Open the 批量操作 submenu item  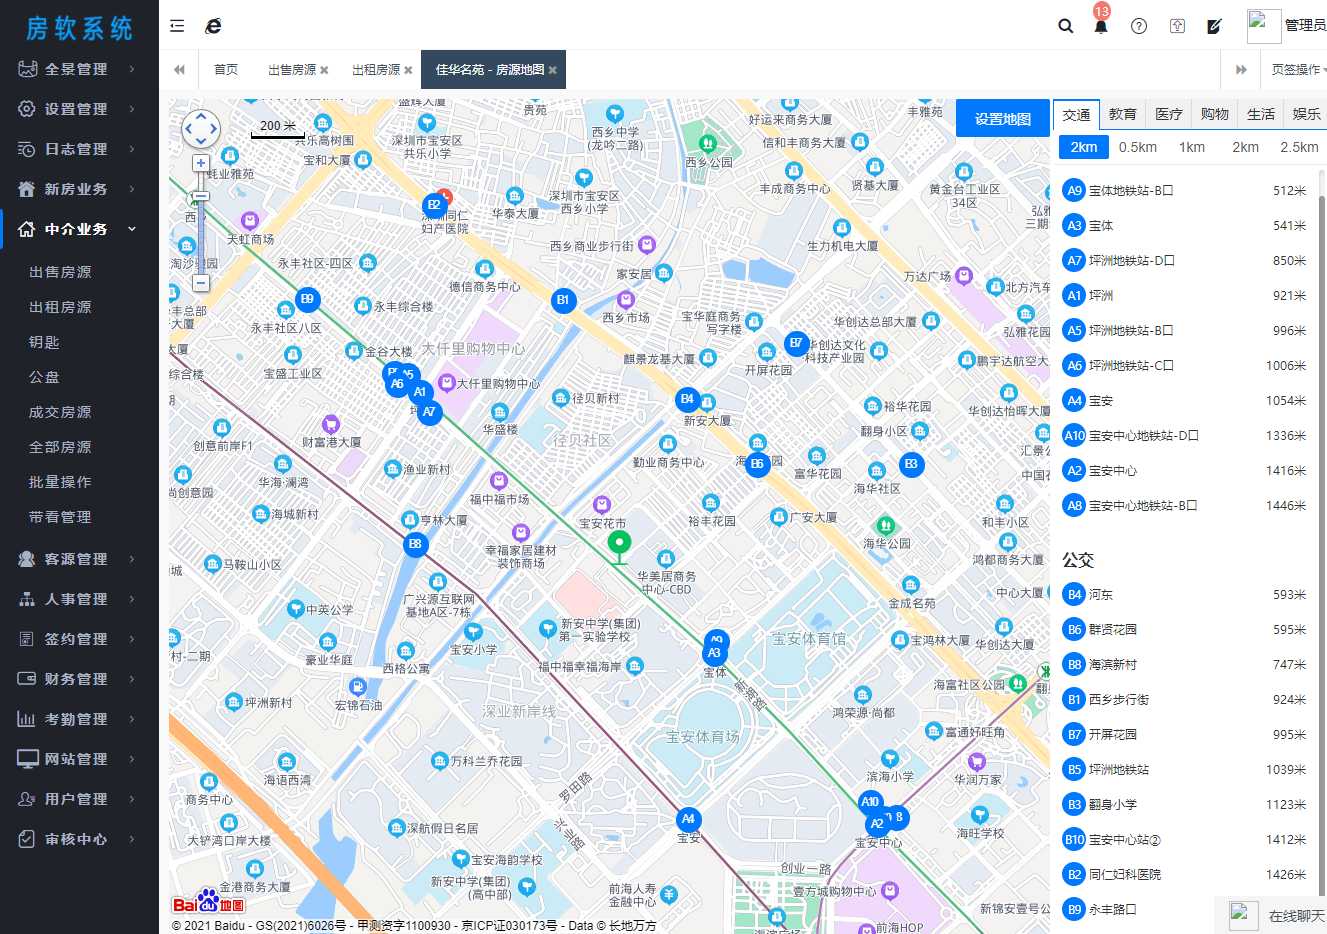tap(60, 482)
